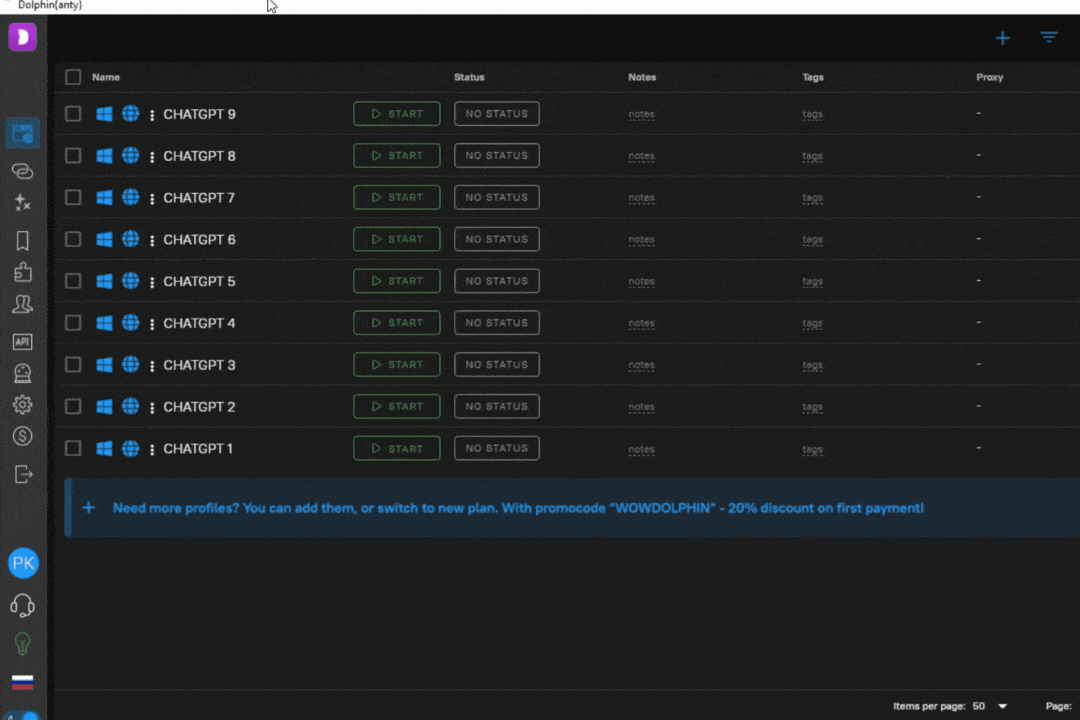The height and width of the screenshot is (720, 1080).
Task: Open the filter icon at top right
Action: tap(1048, 38)
